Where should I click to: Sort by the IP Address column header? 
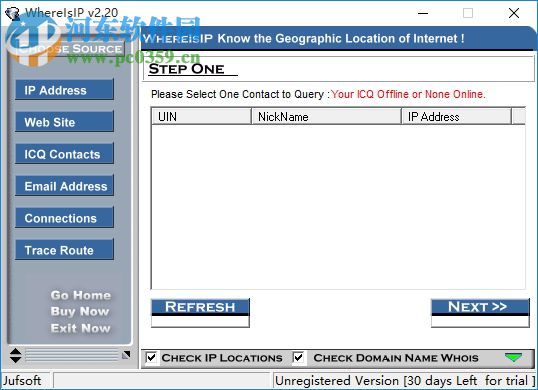coord(456,116)
